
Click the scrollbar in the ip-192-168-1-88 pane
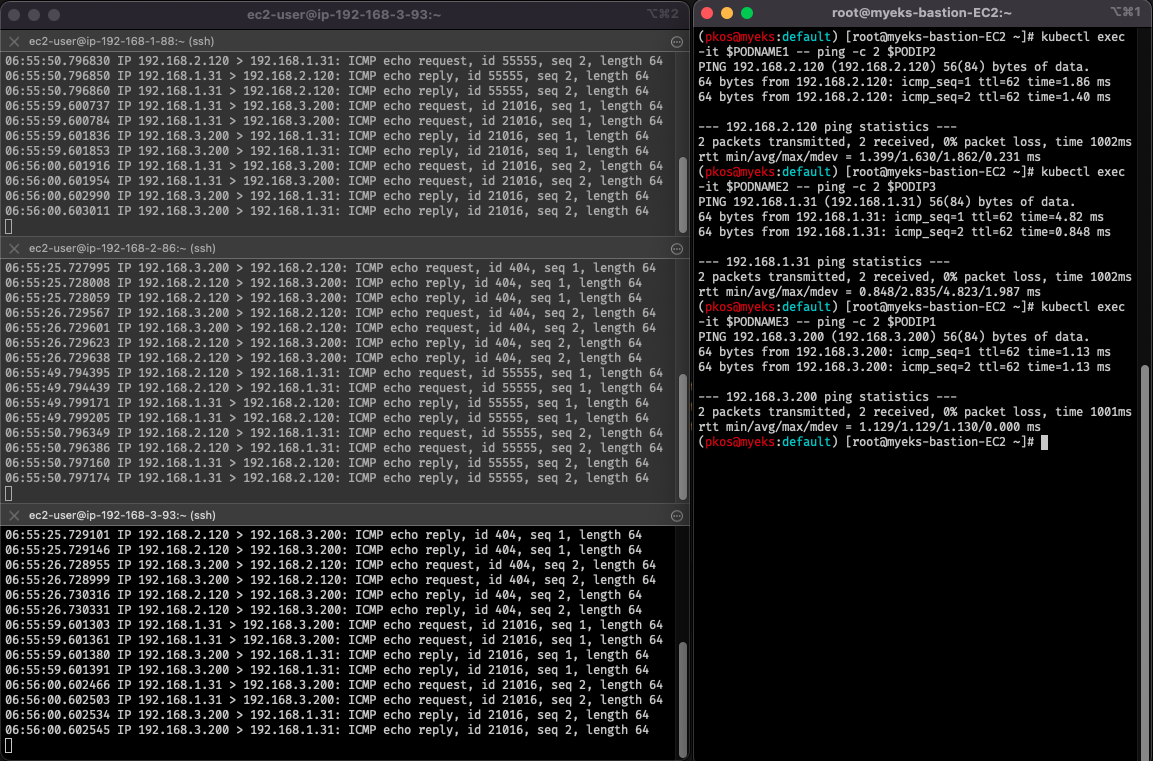(682, 193)
